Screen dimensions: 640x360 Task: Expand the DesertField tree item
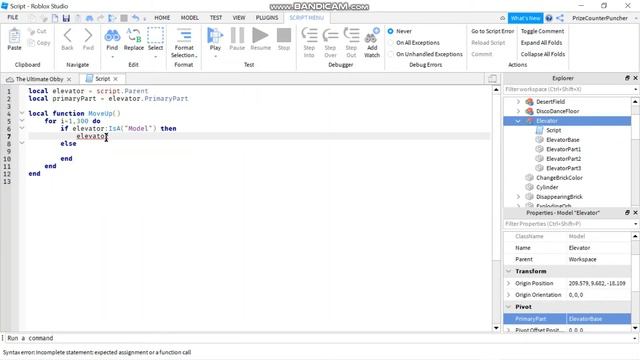pos(518,102)
